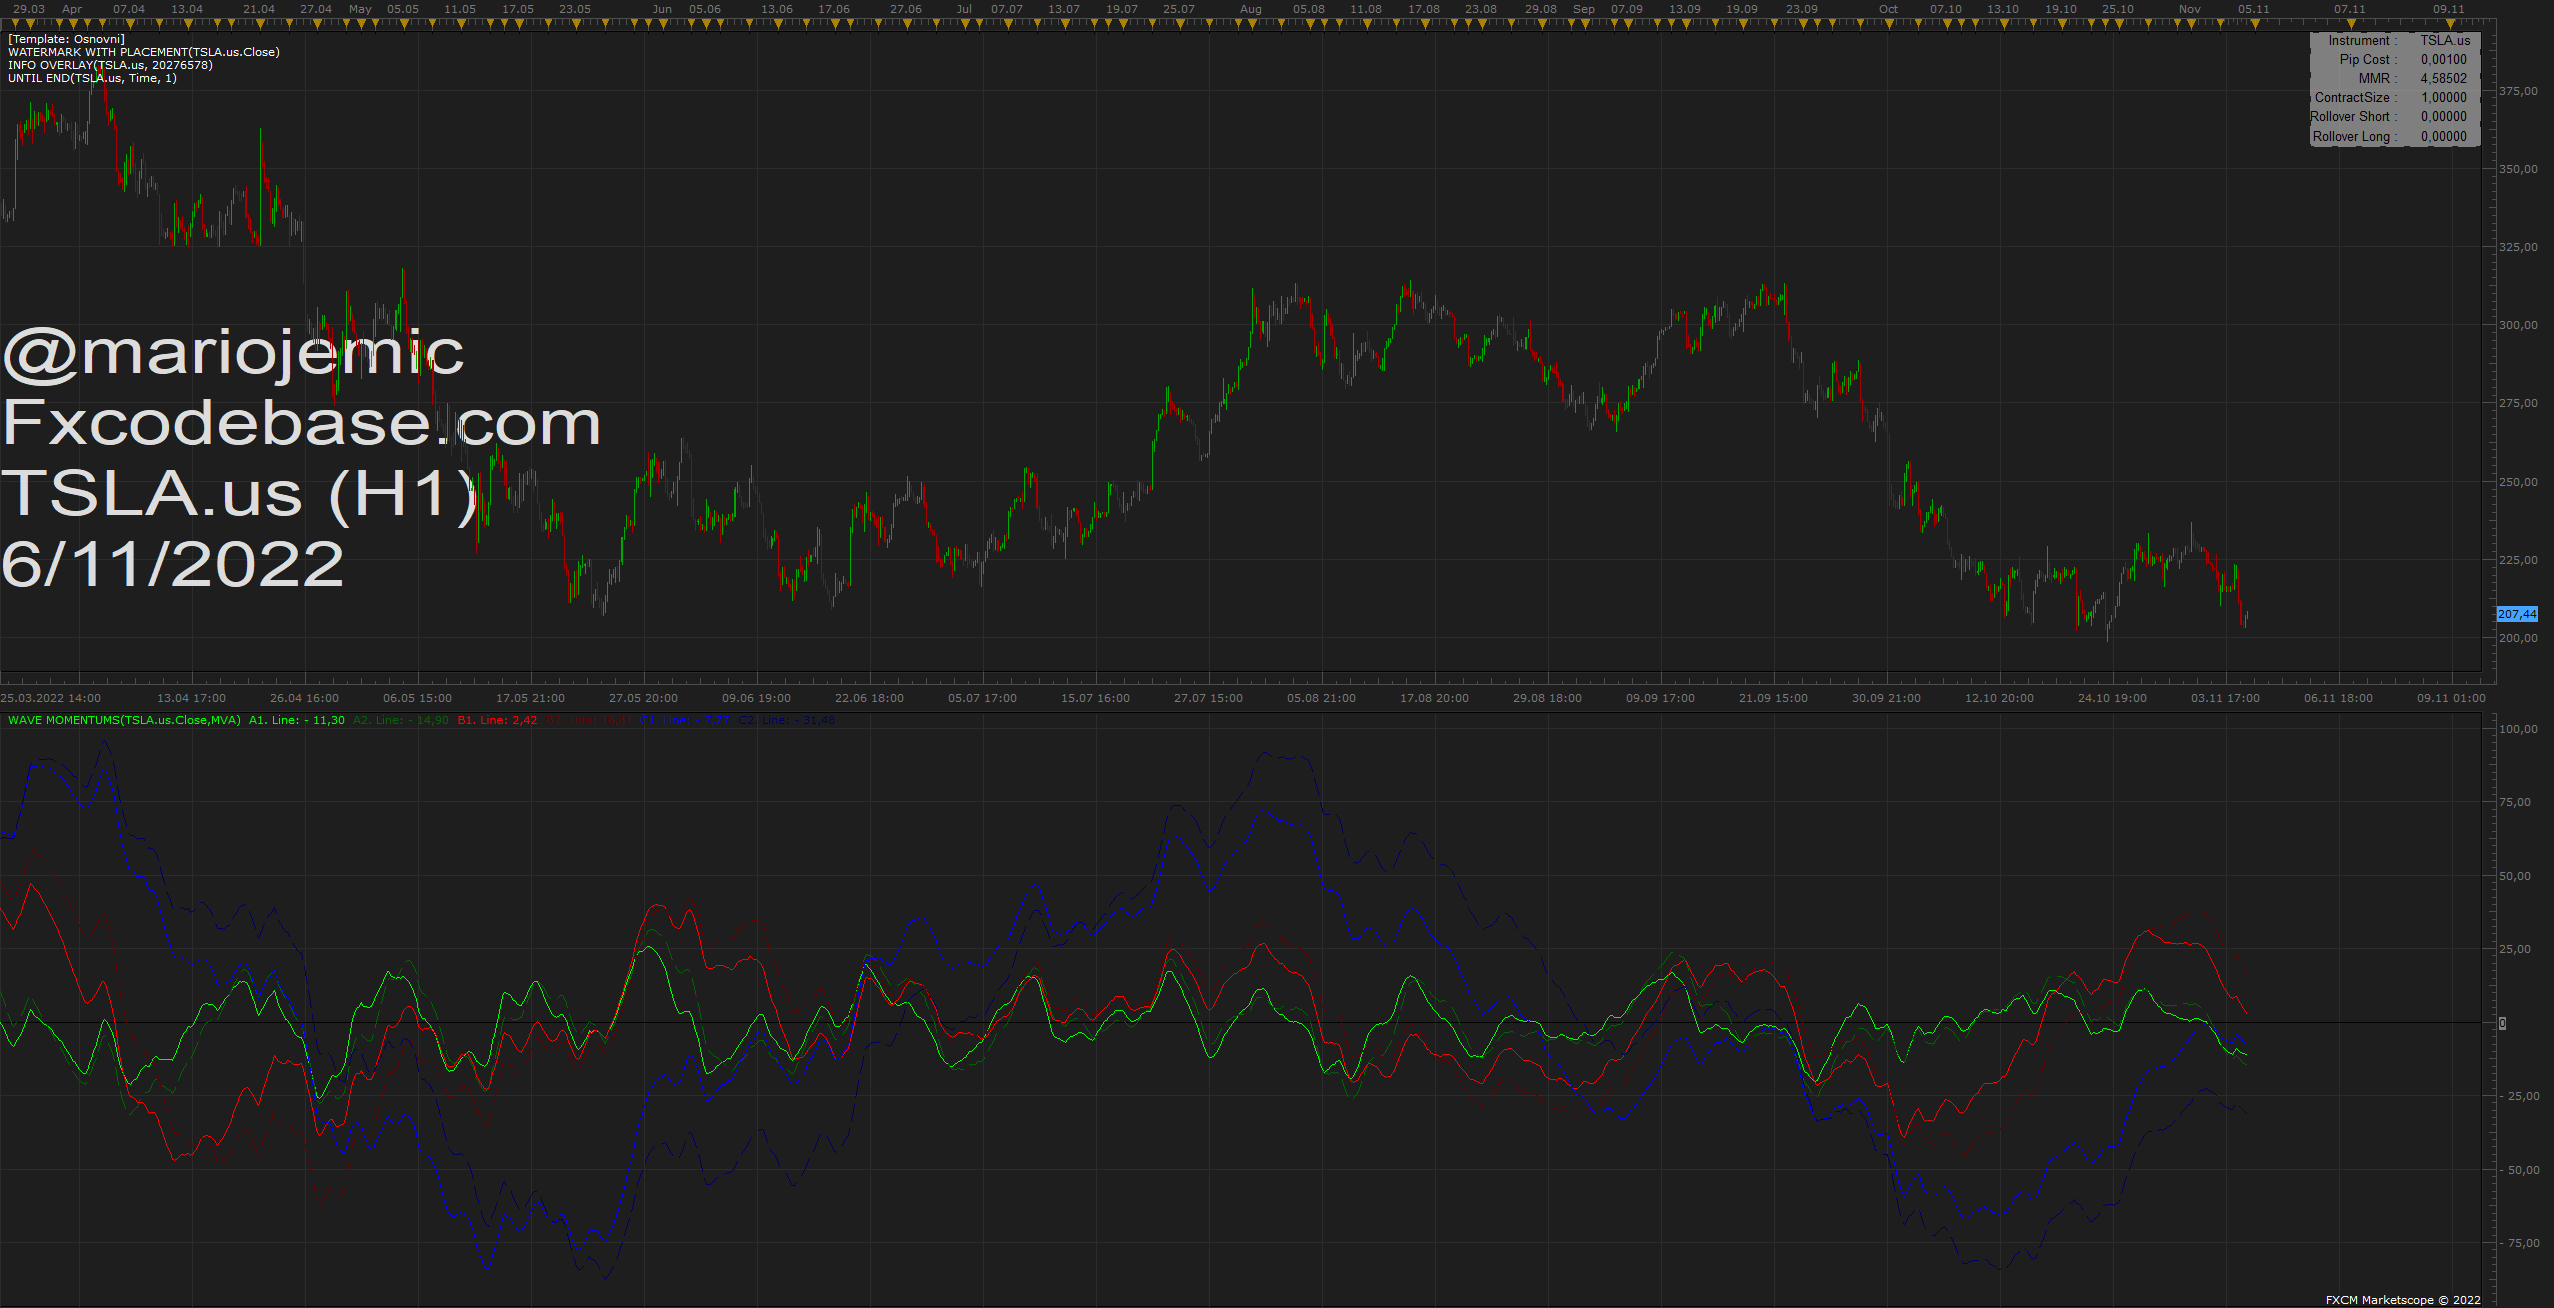Click the 325,00 price axis label

[2518, 247]
